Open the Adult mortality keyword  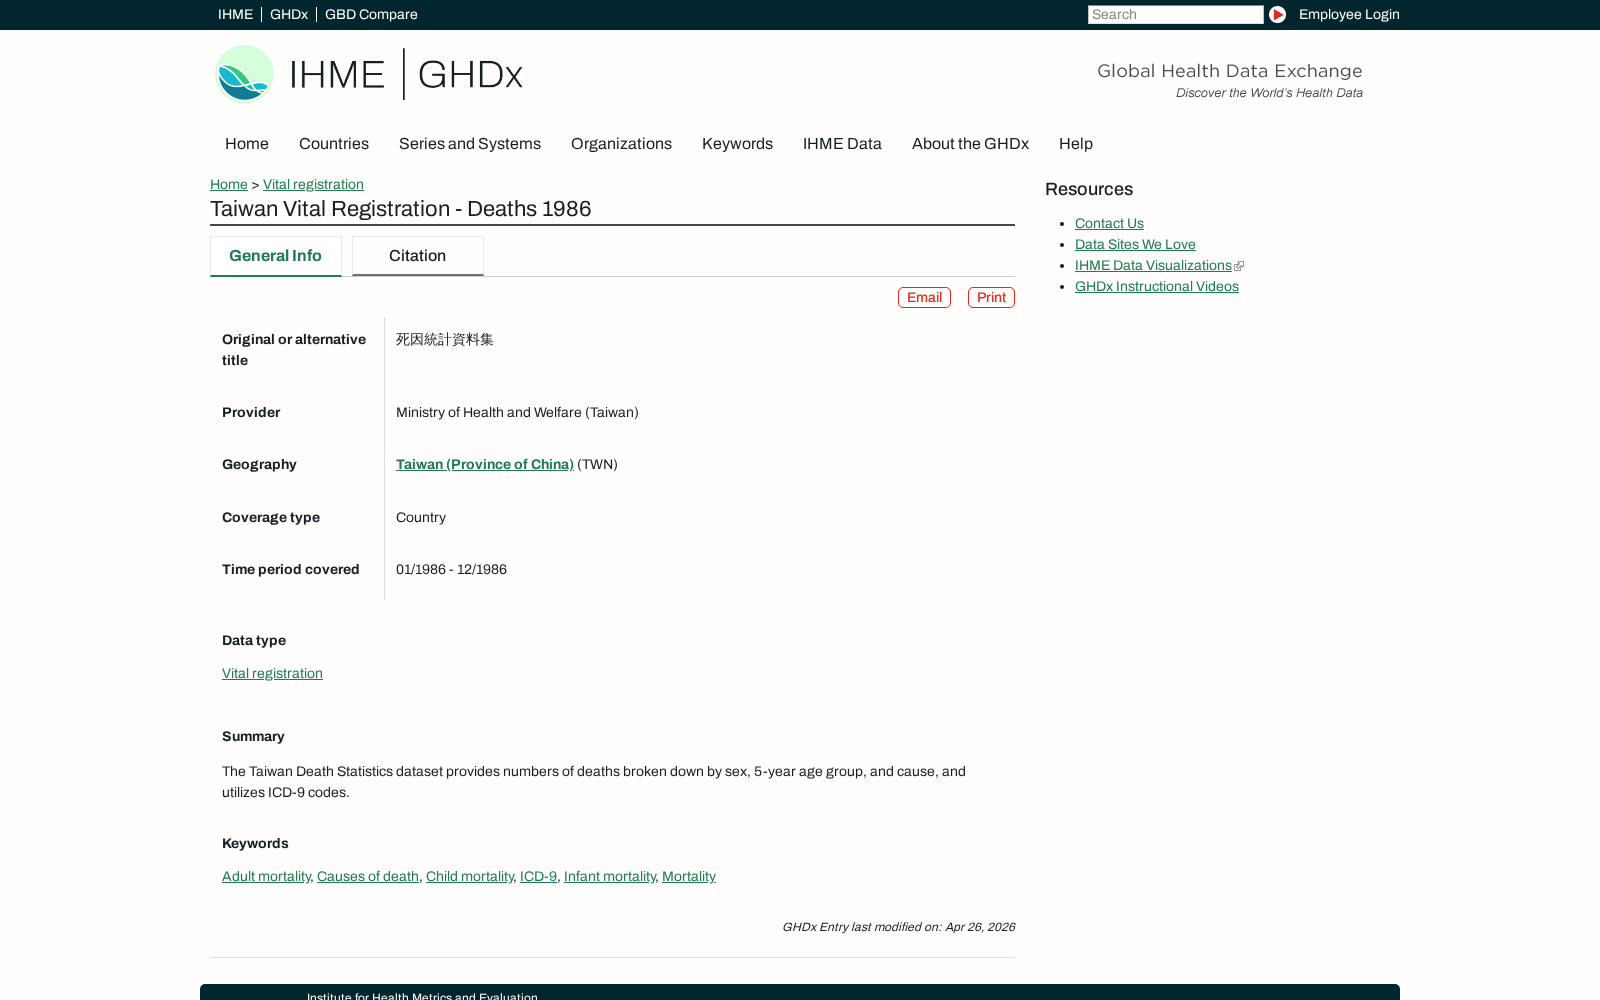(x=266, y=877)
